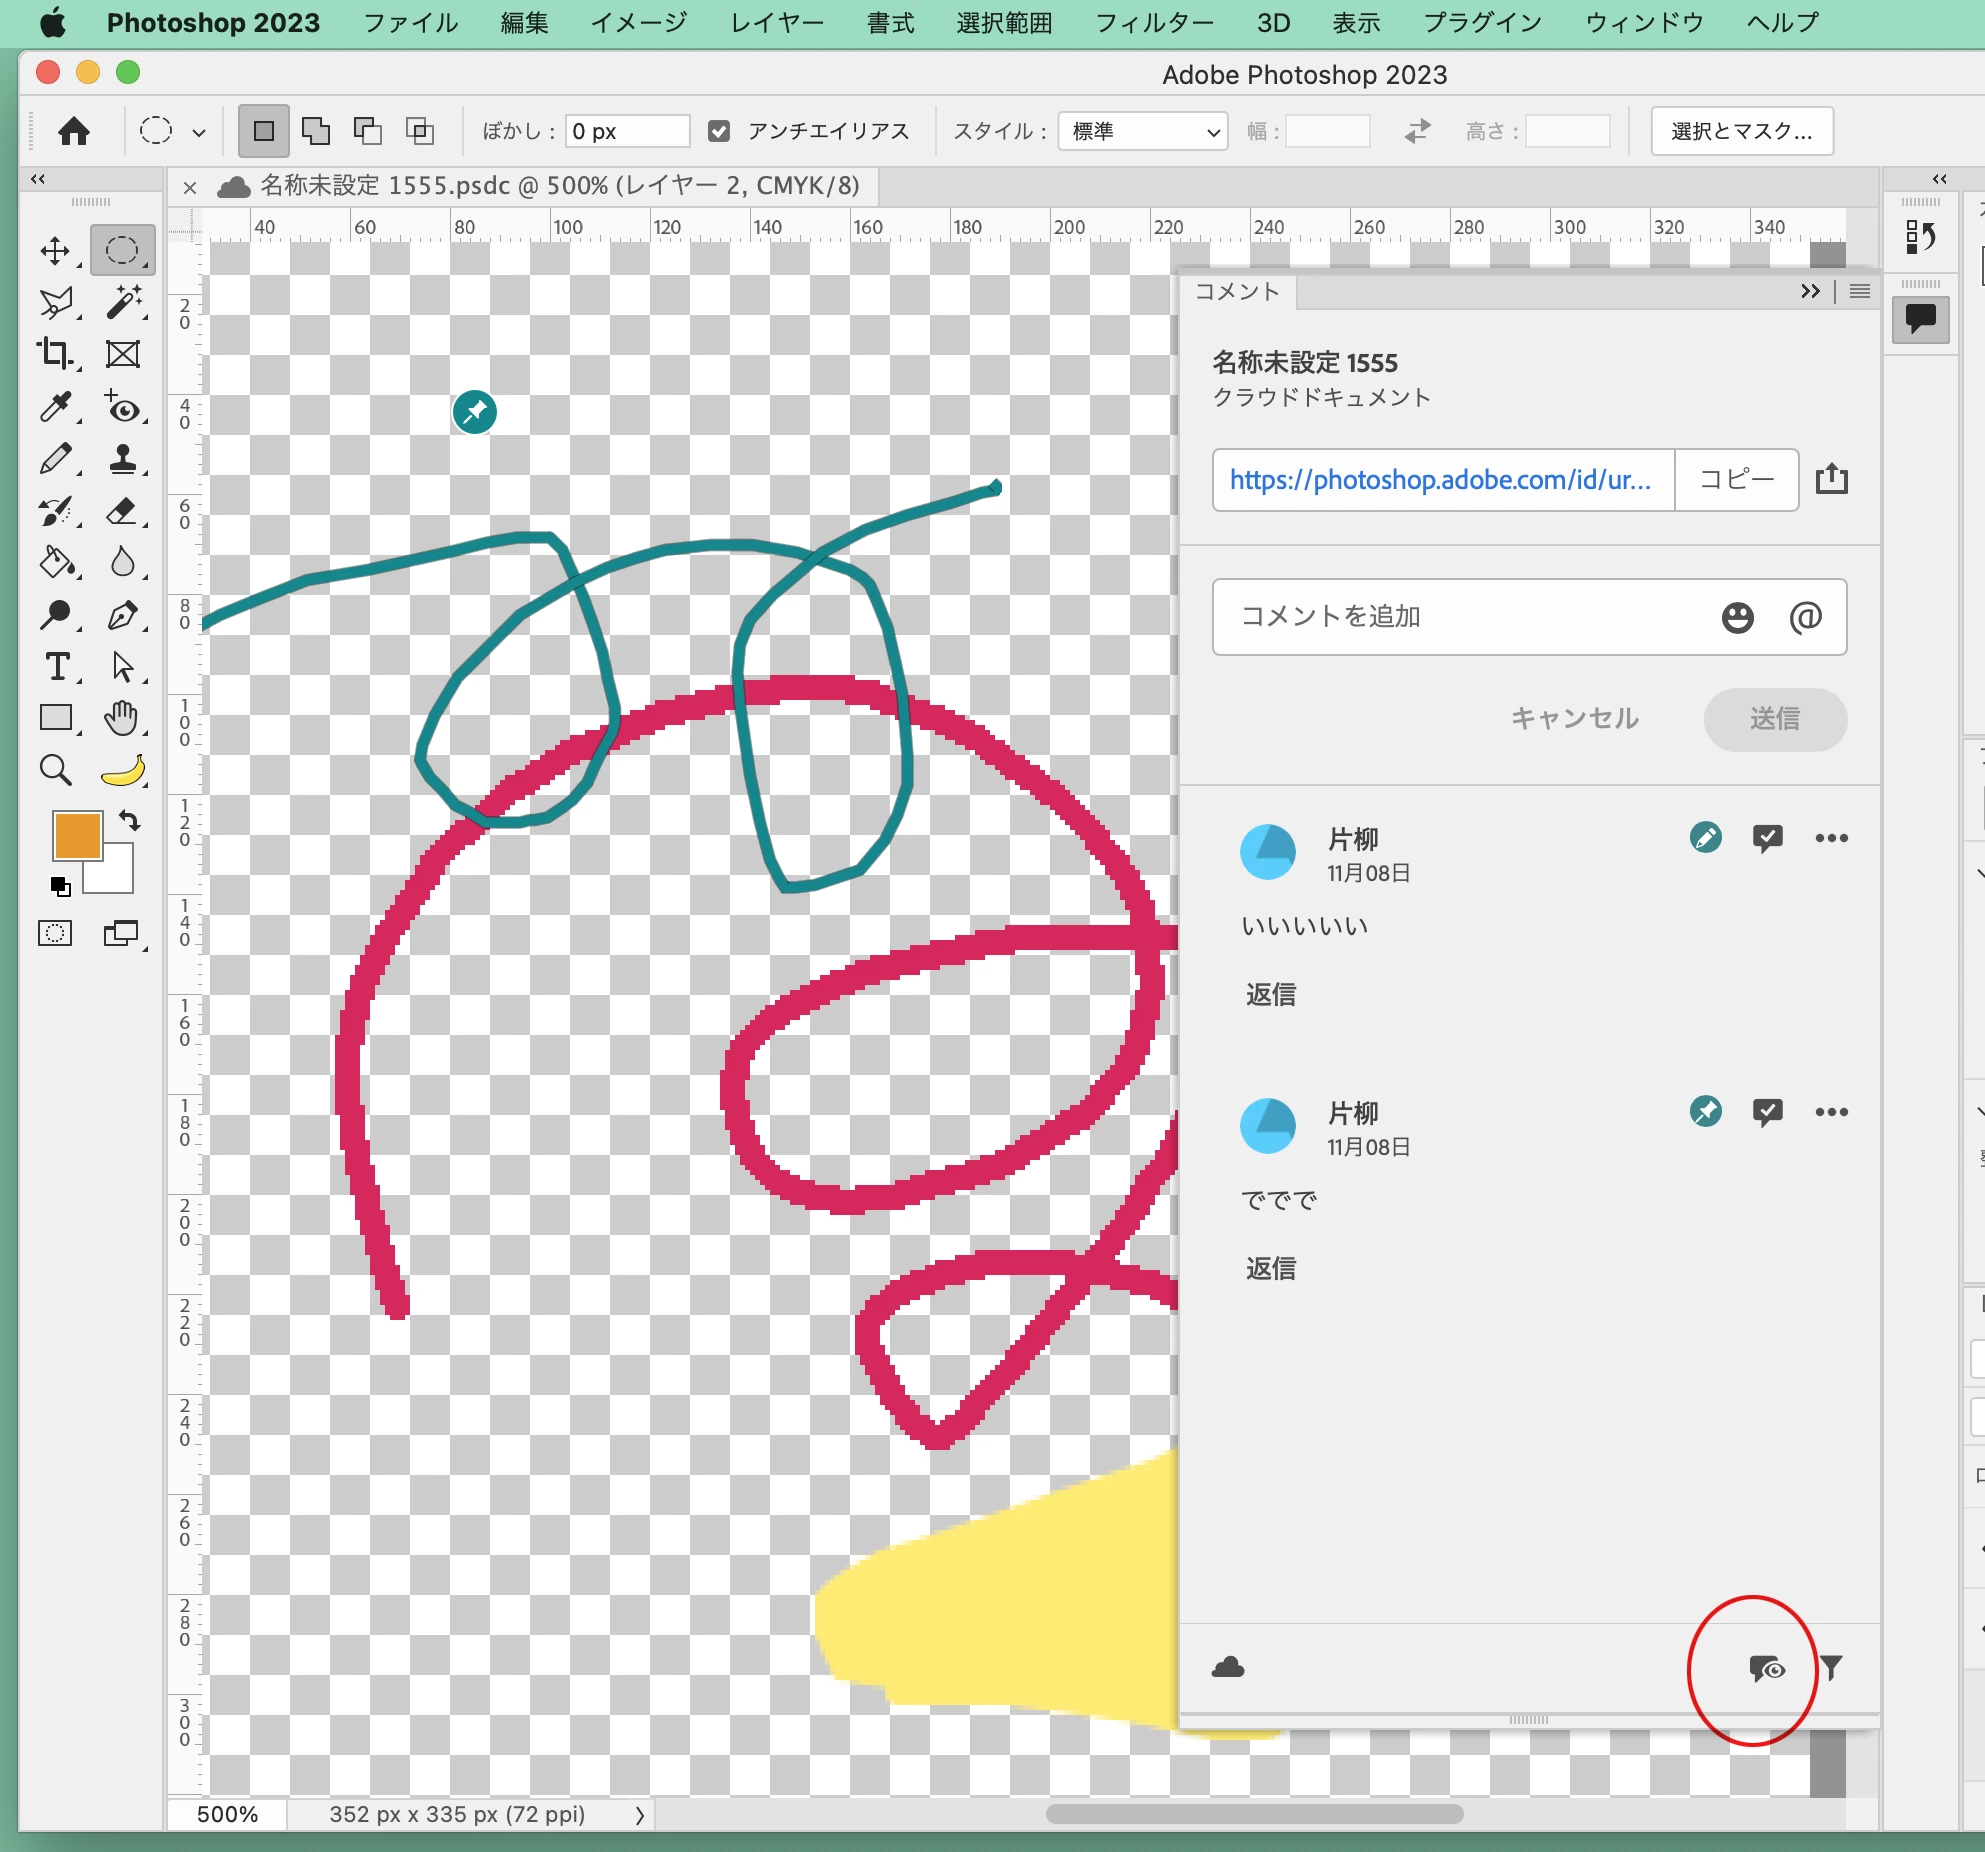This screenshot has width=1985, height=1852.
Task: Open the レイヤー menu
Action: [x=776, y=22]
